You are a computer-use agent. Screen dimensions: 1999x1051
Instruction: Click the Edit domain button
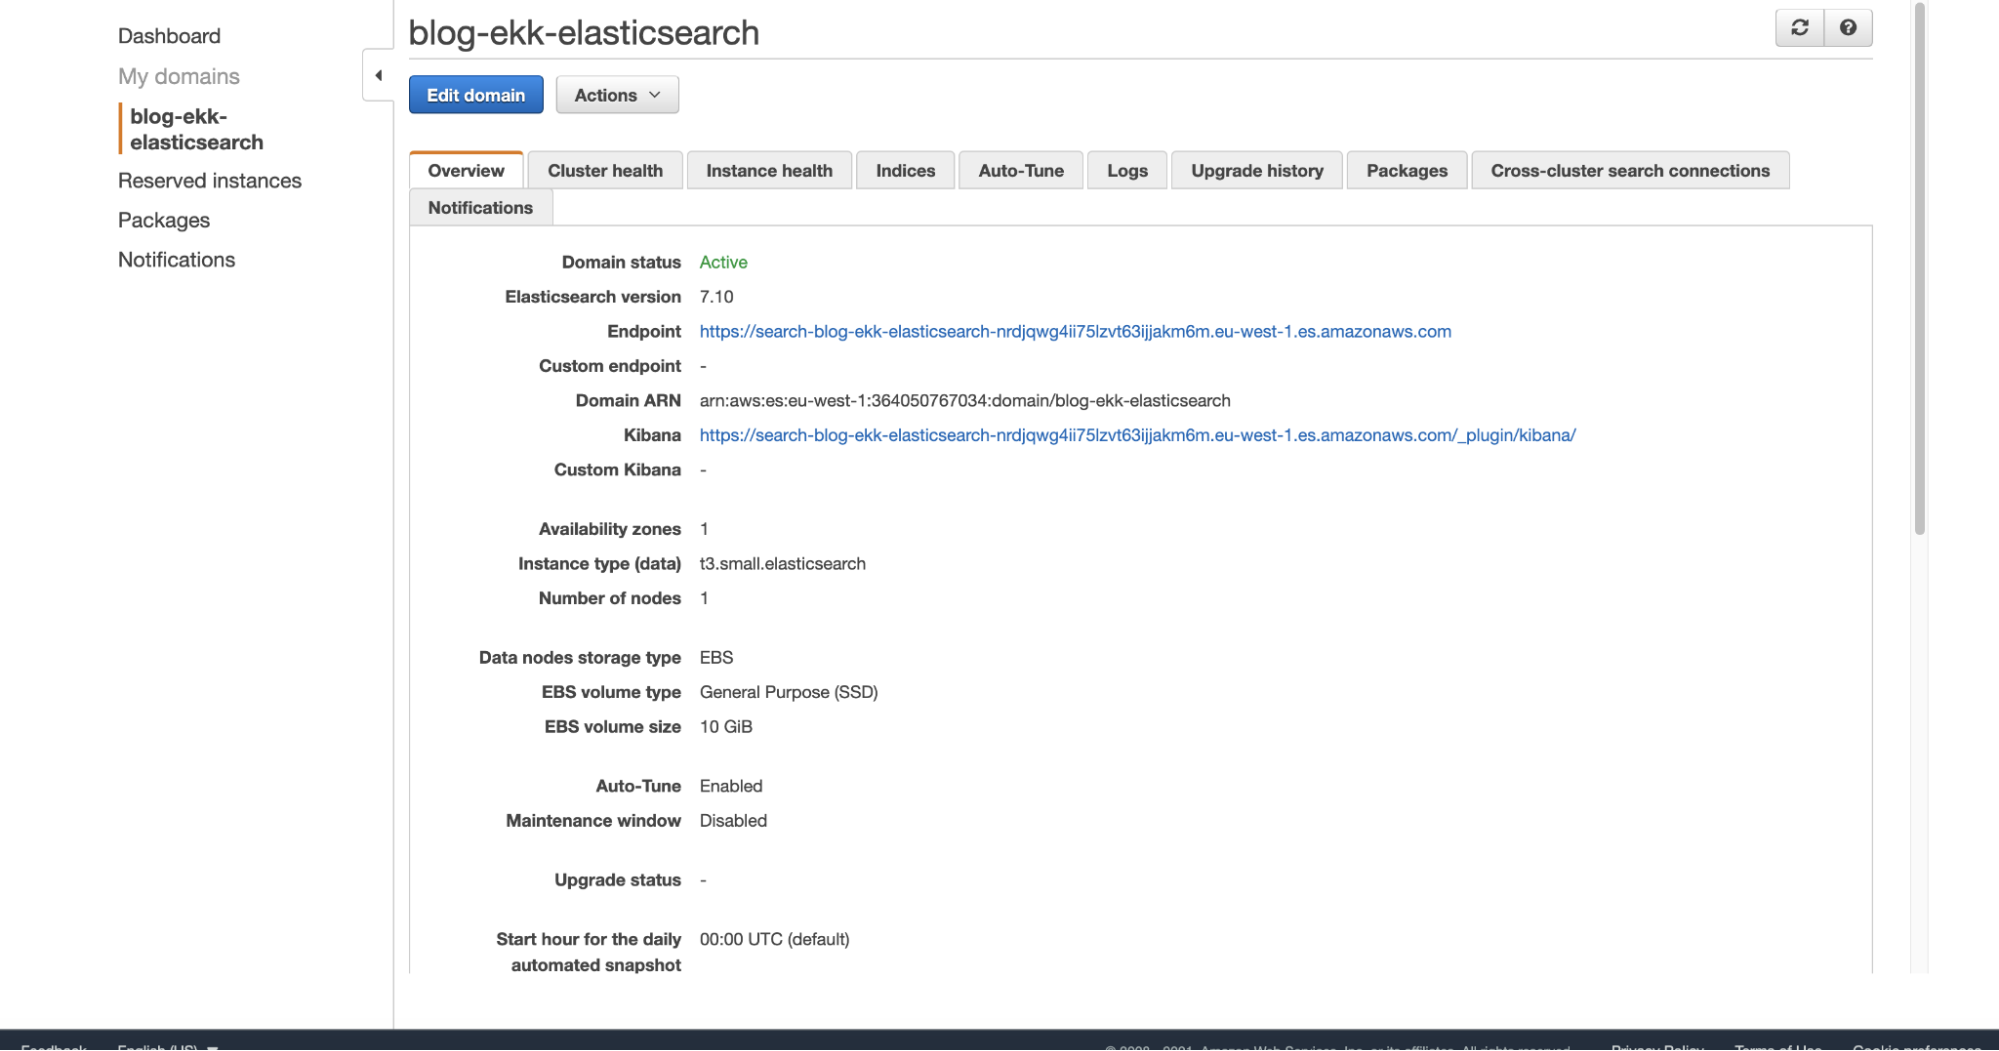475,95
